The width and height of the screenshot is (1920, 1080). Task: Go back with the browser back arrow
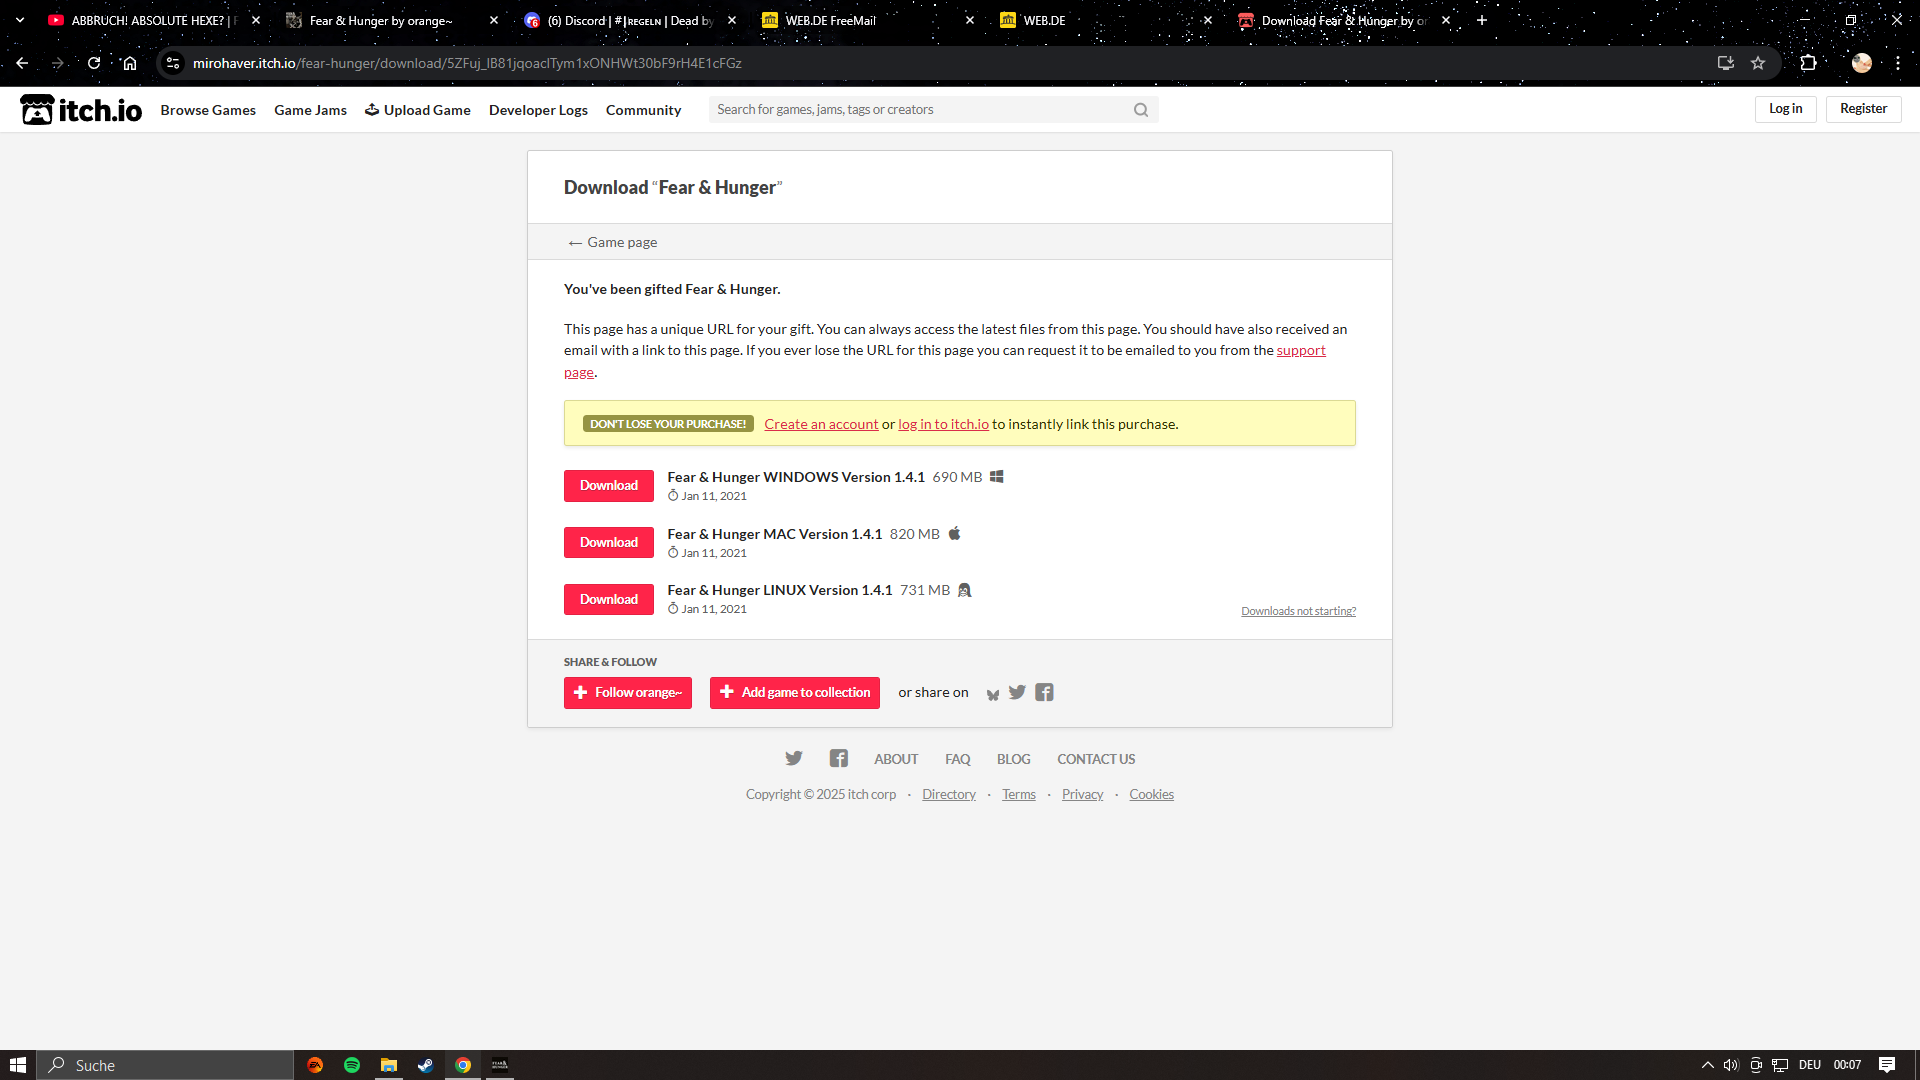[x=22, y=63]
